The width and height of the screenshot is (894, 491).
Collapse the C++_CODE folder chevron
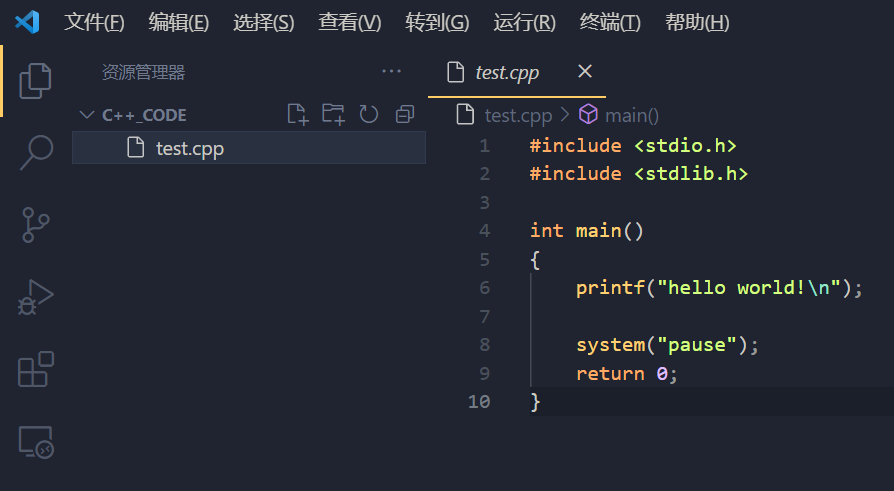click(x=87, y=115)
